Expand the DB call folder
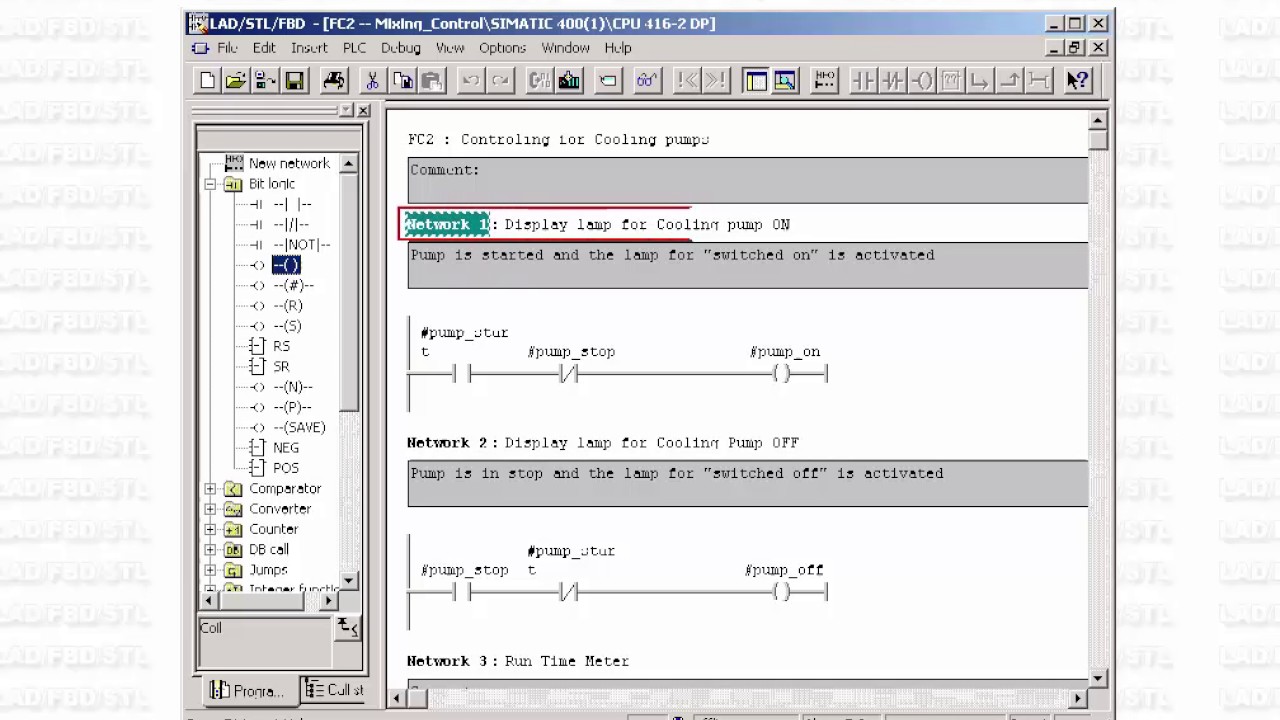The image size is (1280, 720). tap(210, 550)
